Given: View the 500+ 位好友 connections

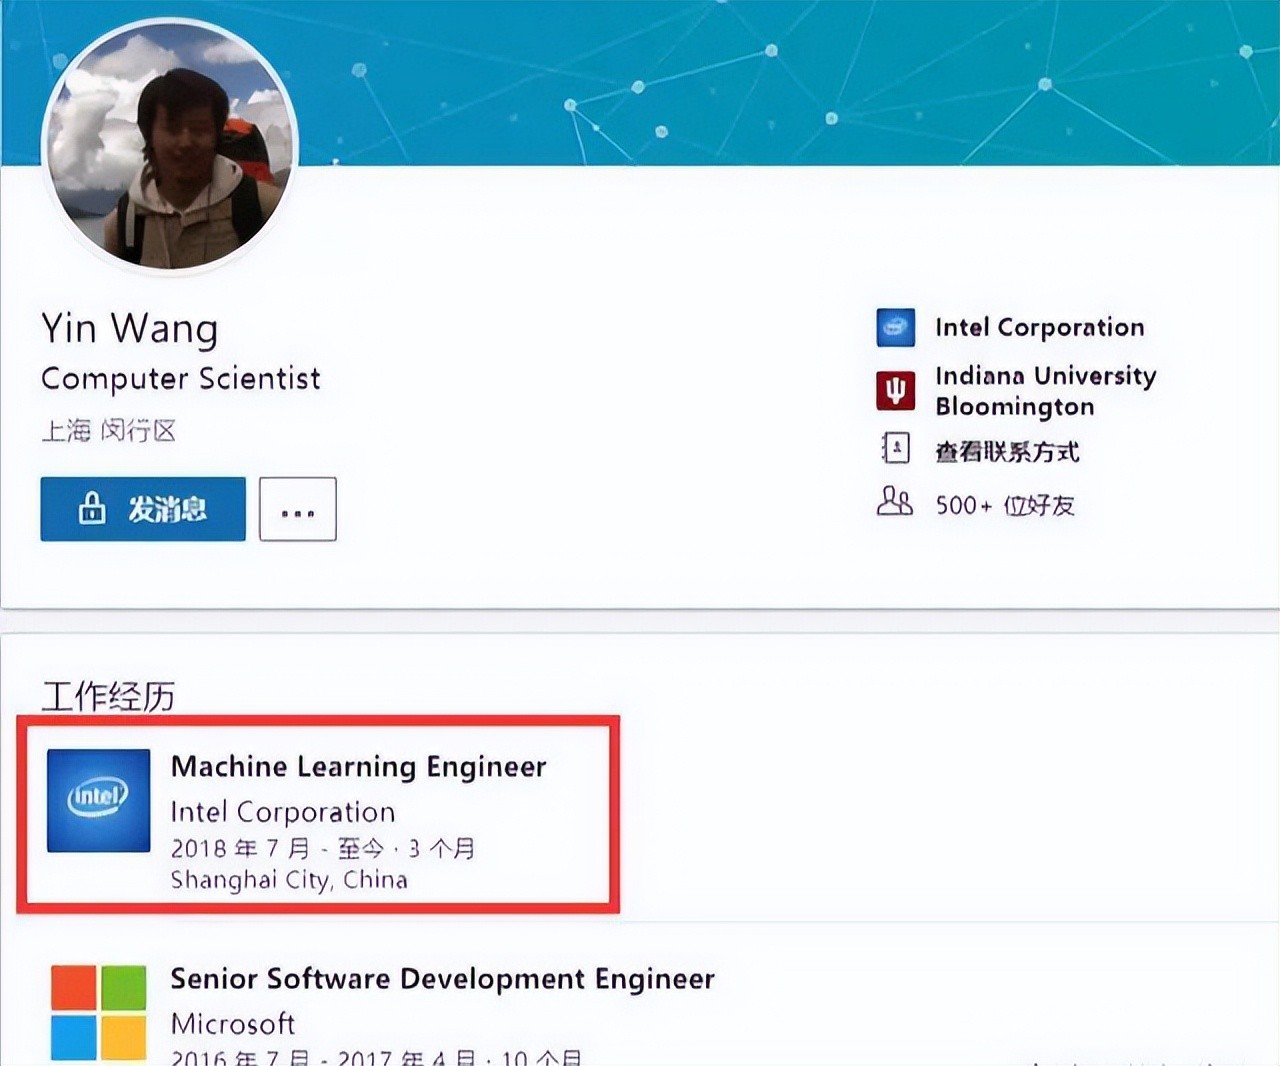Looking at the screenshot, I should 1005,505.
